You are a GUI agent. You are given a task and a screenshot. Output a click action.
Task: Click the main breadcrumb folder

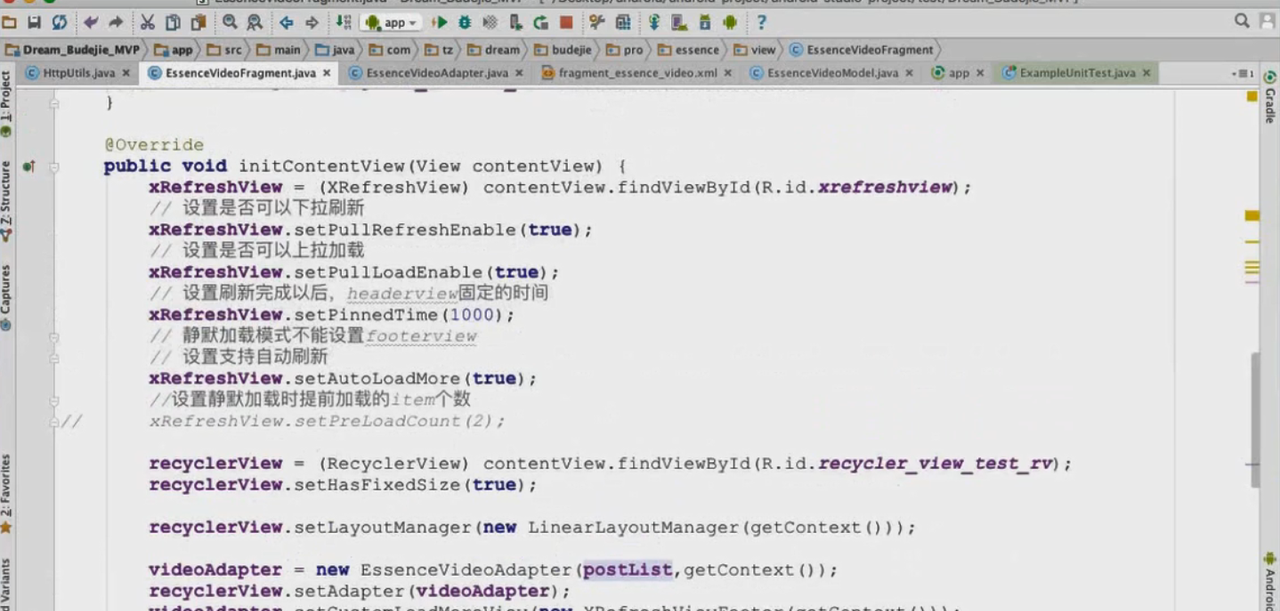click(279, 49)
